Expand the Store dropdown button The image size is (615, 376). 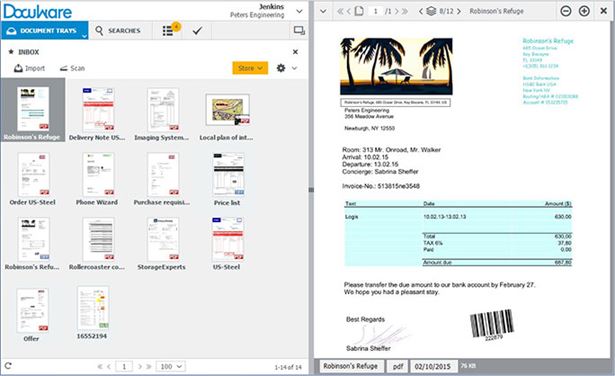250,68
